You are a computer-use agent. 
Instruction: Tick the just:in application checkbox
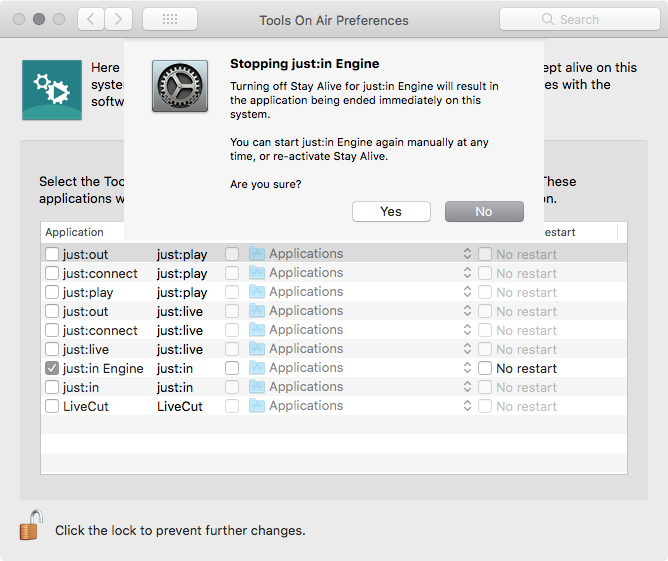coord(52,387)
